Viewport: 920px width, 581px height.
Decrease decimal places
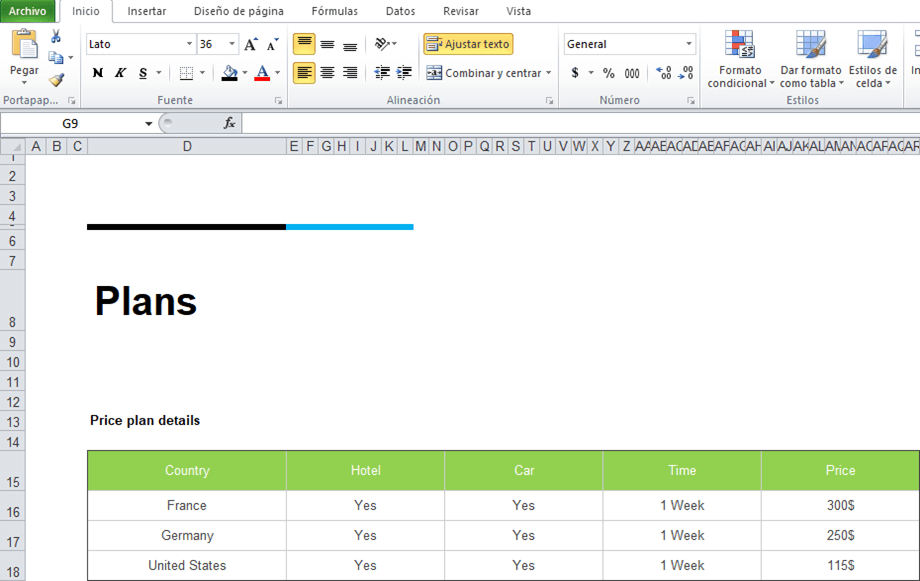pyautogui.click(x=685, y=73)
